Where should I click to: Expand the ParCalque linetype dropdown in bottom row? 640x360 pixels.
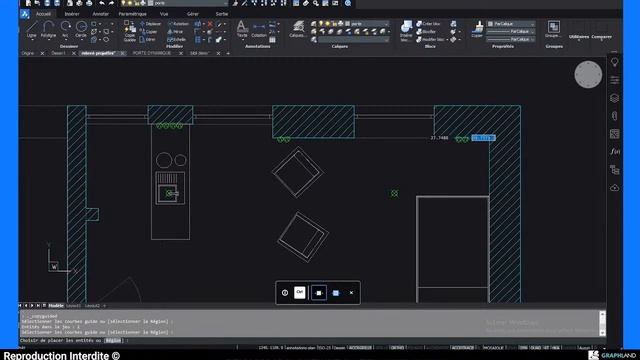tap(532, 39)
